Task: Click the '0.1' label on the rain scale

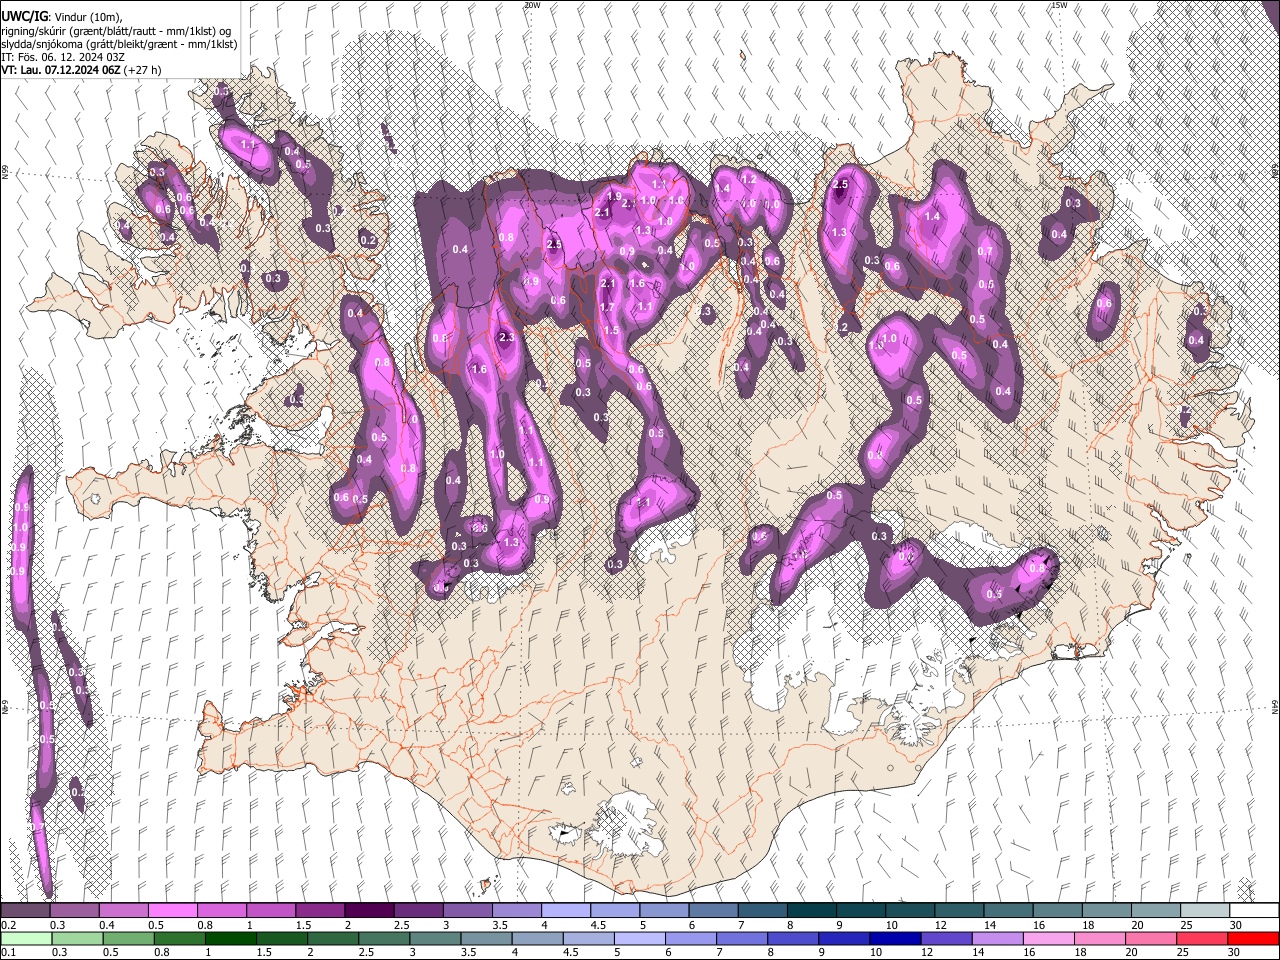Action: 8,953
